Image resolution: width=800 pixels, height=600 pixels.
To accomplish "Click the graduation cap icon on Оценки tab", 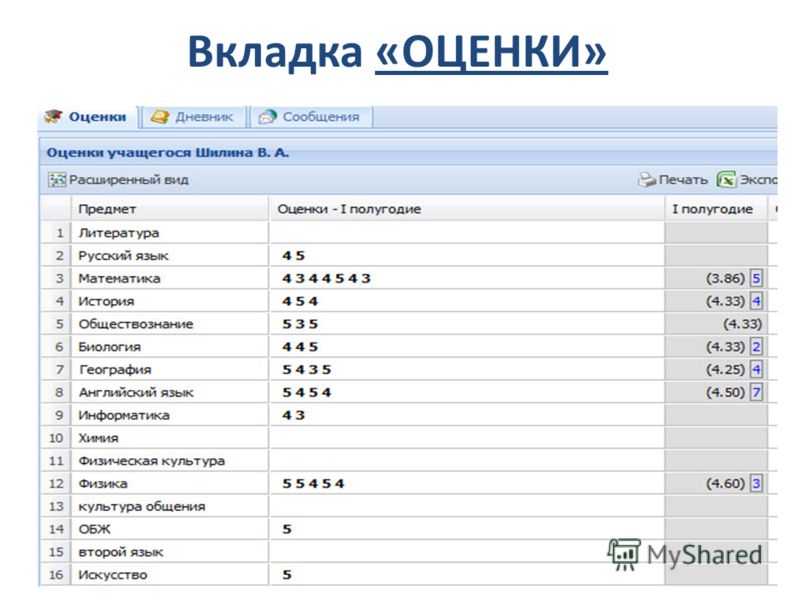I will (54, 116).
